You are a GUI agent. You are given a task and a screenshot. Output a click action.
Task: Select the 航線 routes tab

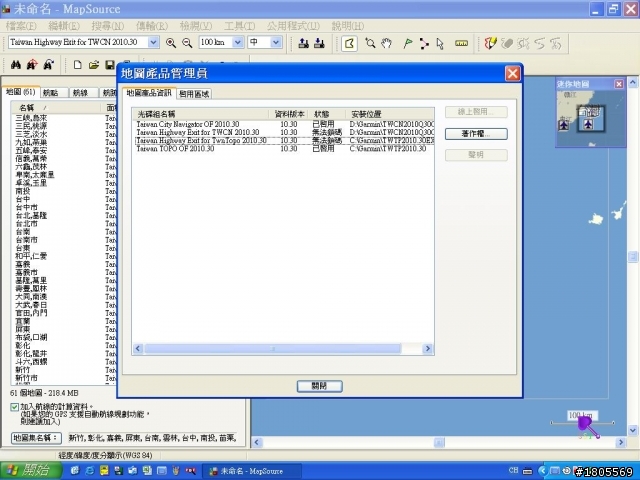tap(83, 93)
